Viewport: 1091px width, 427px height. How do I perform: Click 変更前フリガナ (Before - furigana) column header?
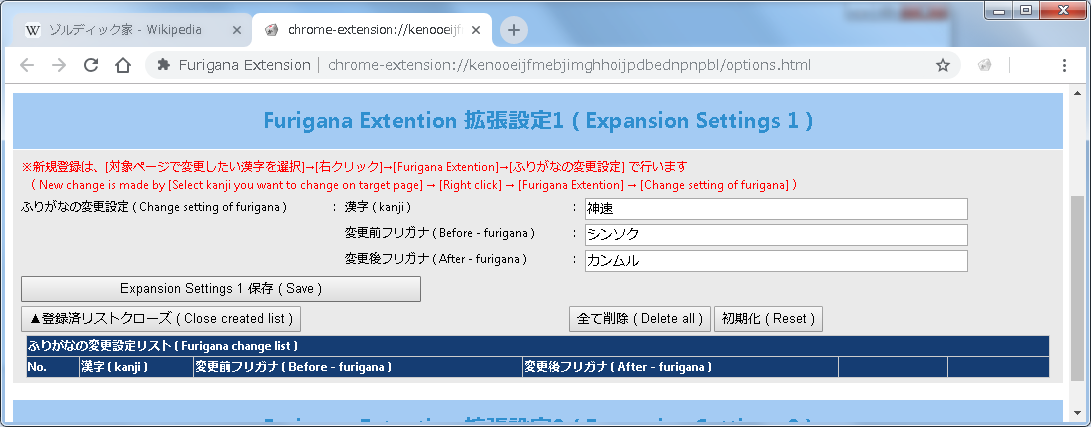(x=358, y=367)
